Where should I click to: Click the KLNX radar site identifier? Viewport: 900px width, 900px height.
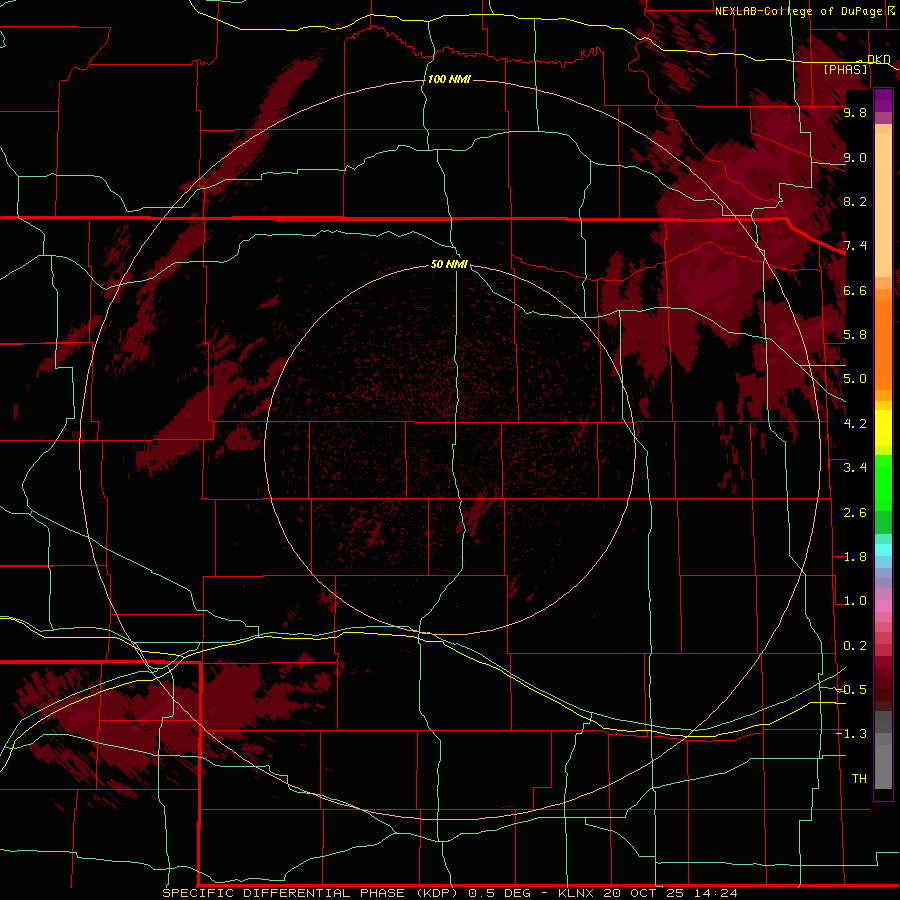click(577, 893)
